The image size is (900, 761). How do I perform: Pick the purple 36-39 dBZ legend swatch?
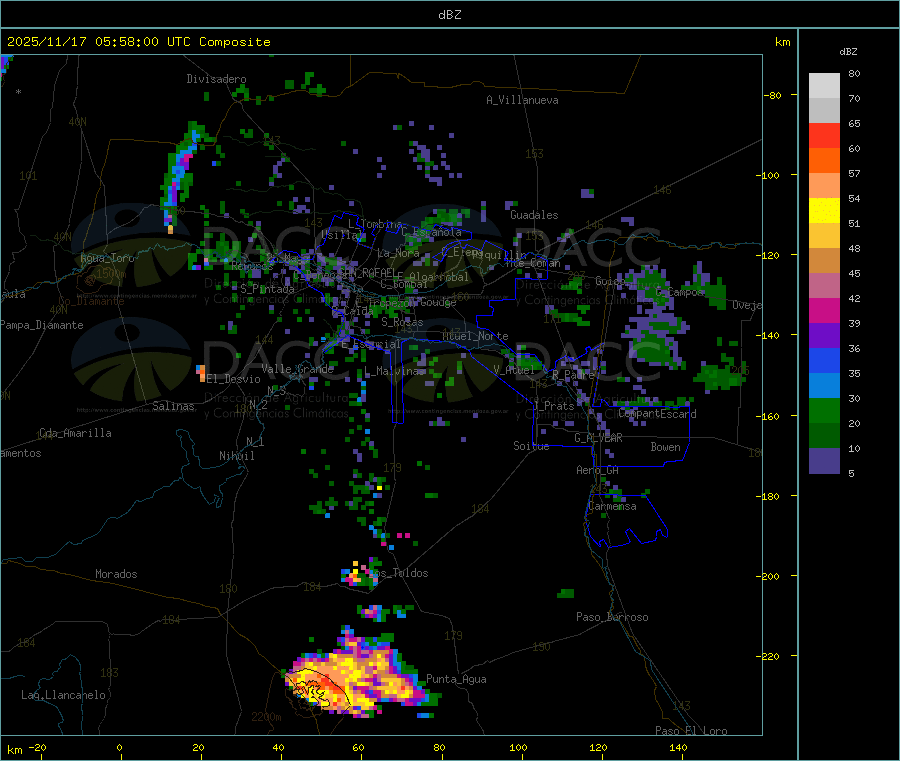824,335
